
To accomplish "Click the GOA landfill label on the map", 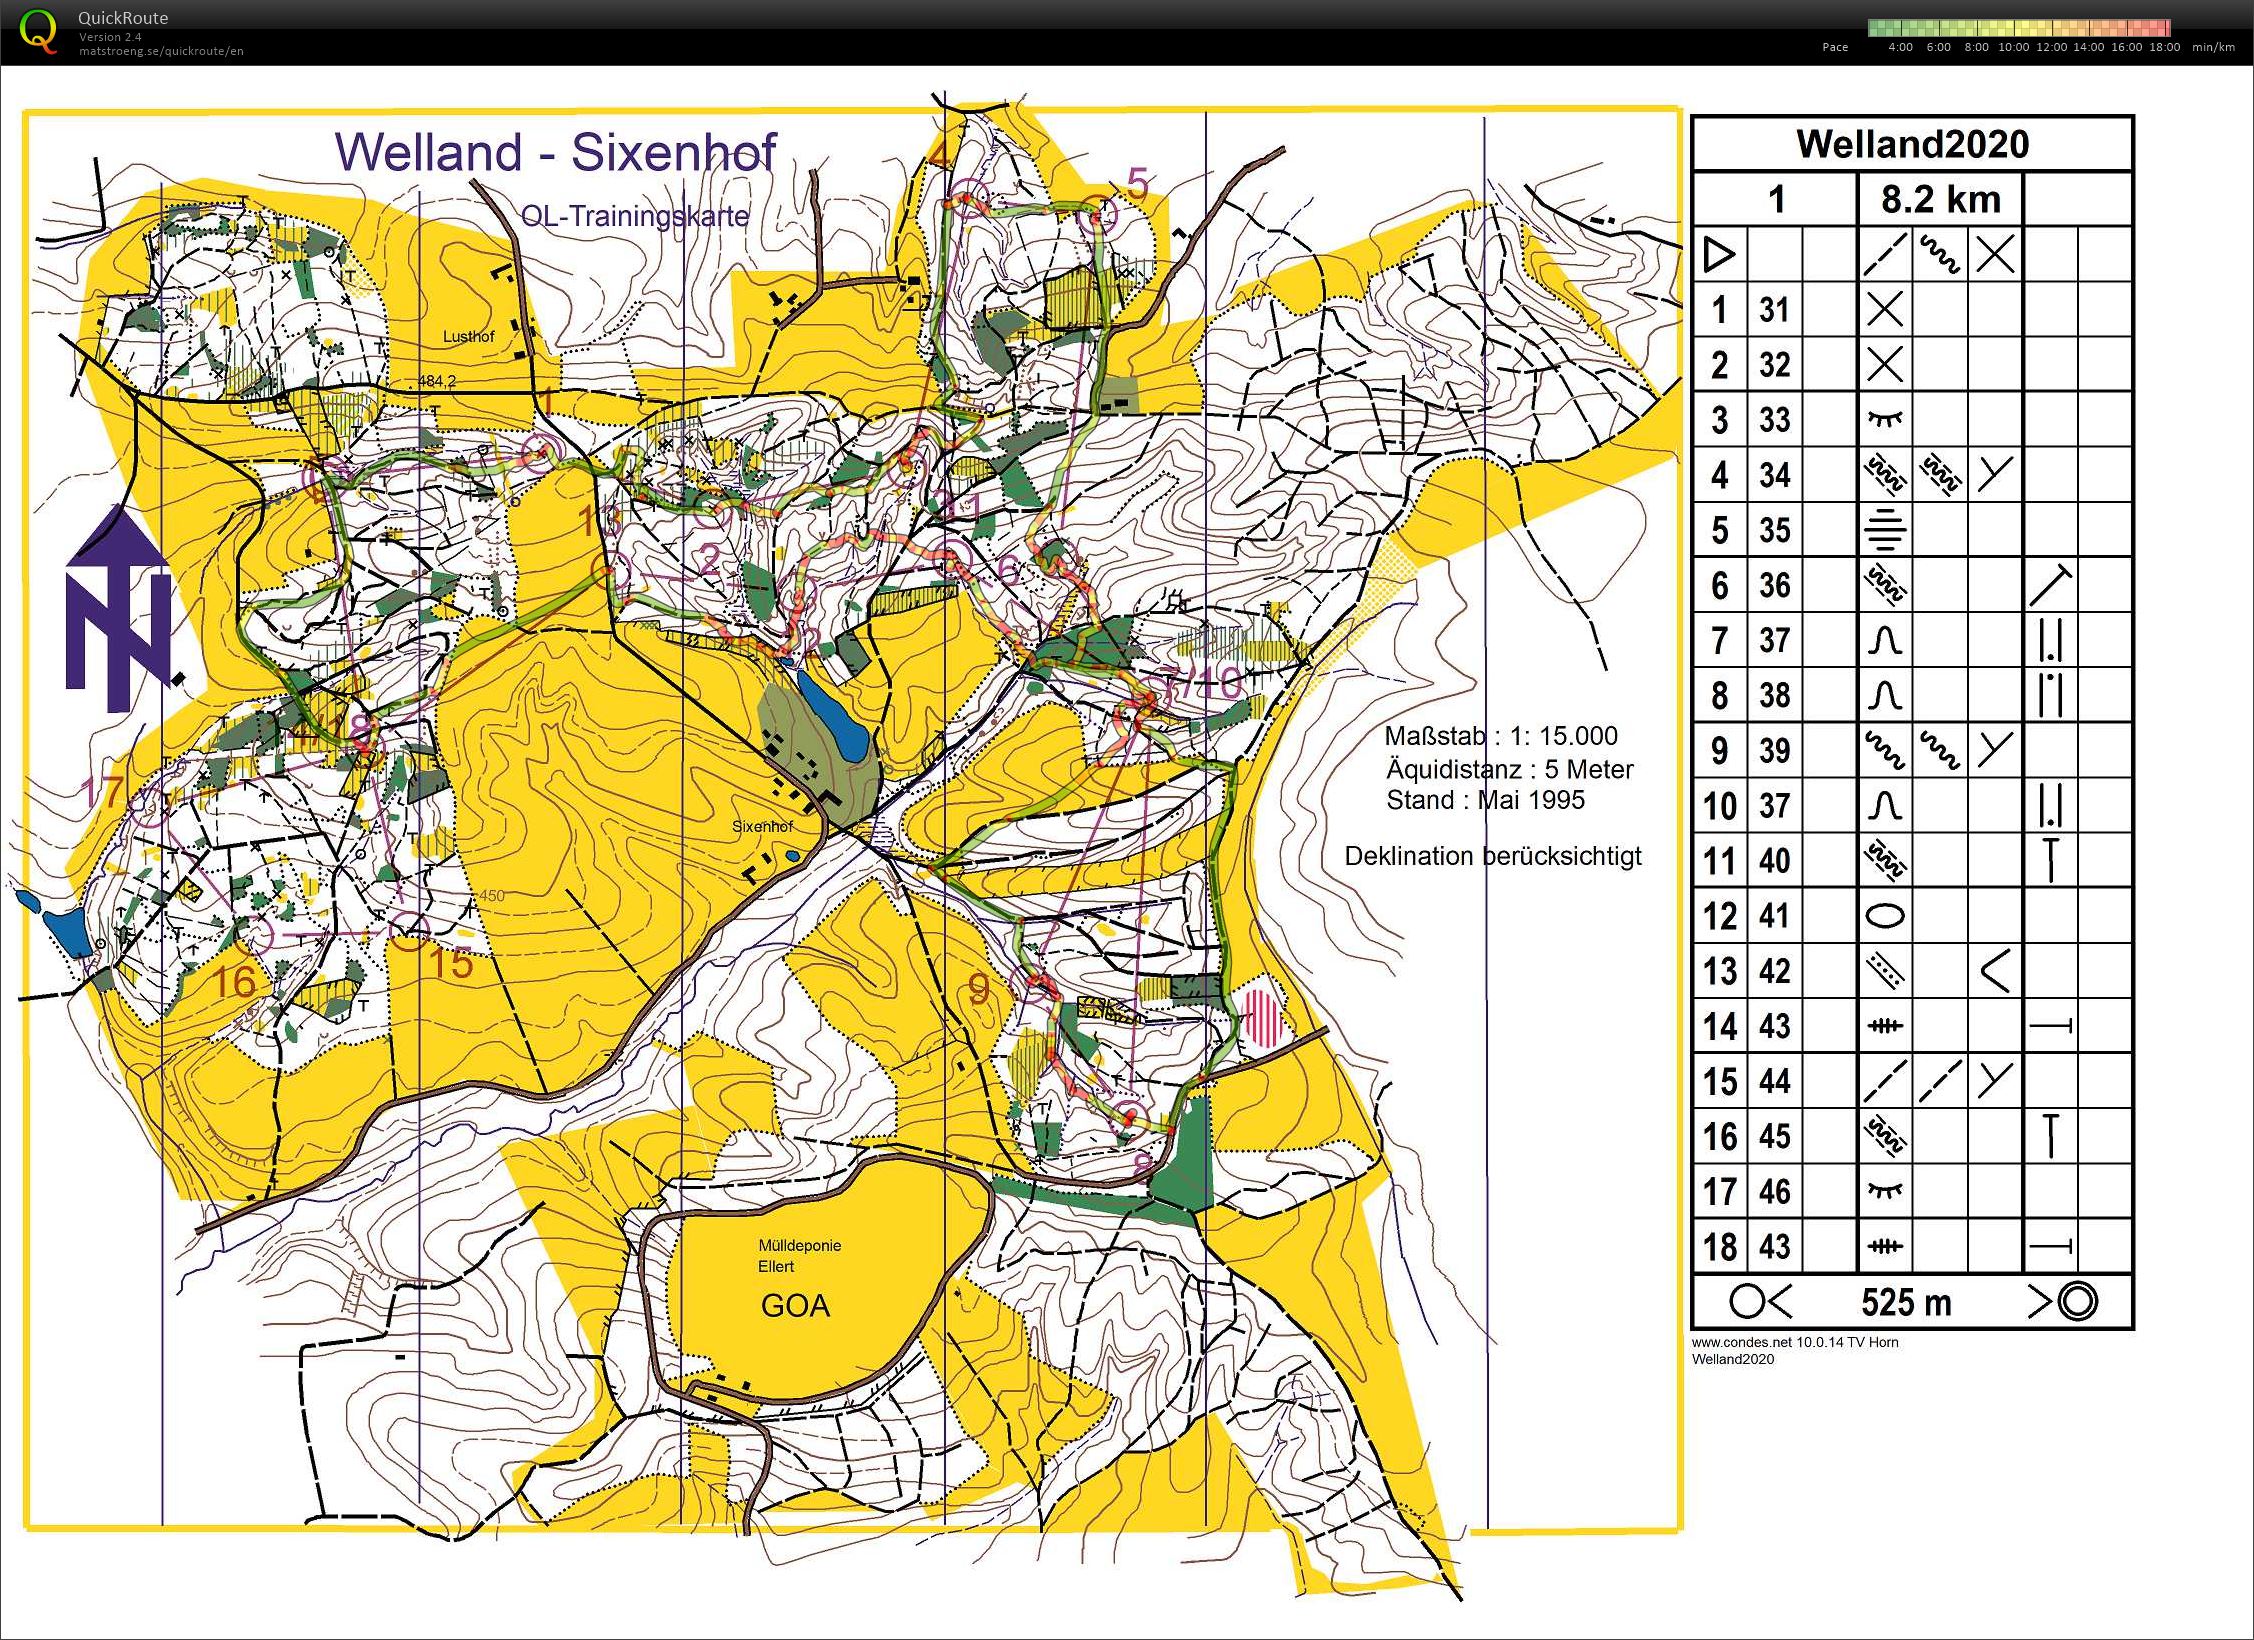I will 795,1305.
